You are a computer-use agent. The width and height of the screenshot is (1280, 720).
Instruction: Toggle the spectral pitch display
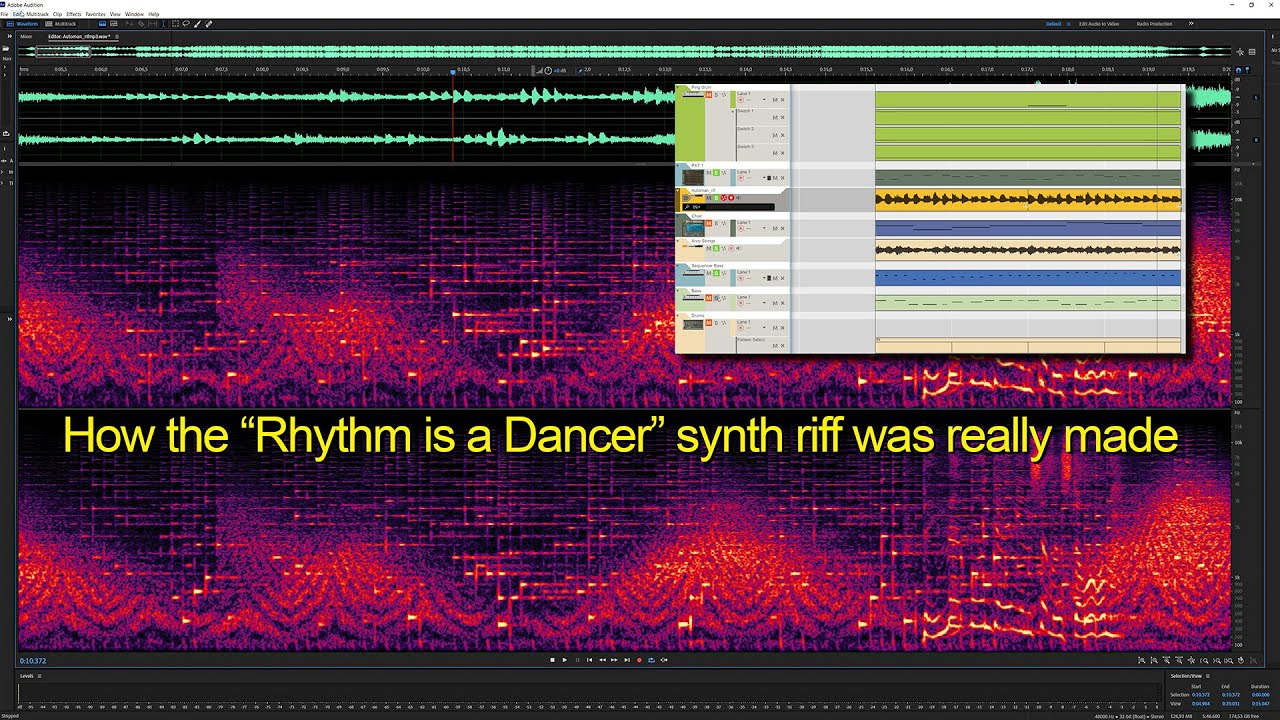(114, 24)
